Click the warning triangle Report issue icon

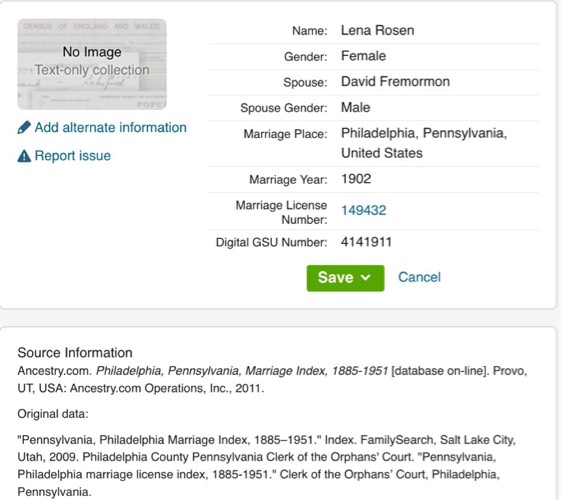(24, 156)
